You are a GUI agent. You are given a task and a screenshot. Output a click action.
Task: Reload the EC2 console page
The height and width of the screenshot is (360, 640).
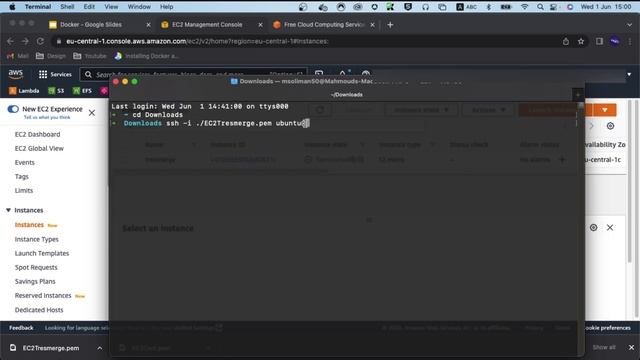click(x=40, y=41)
